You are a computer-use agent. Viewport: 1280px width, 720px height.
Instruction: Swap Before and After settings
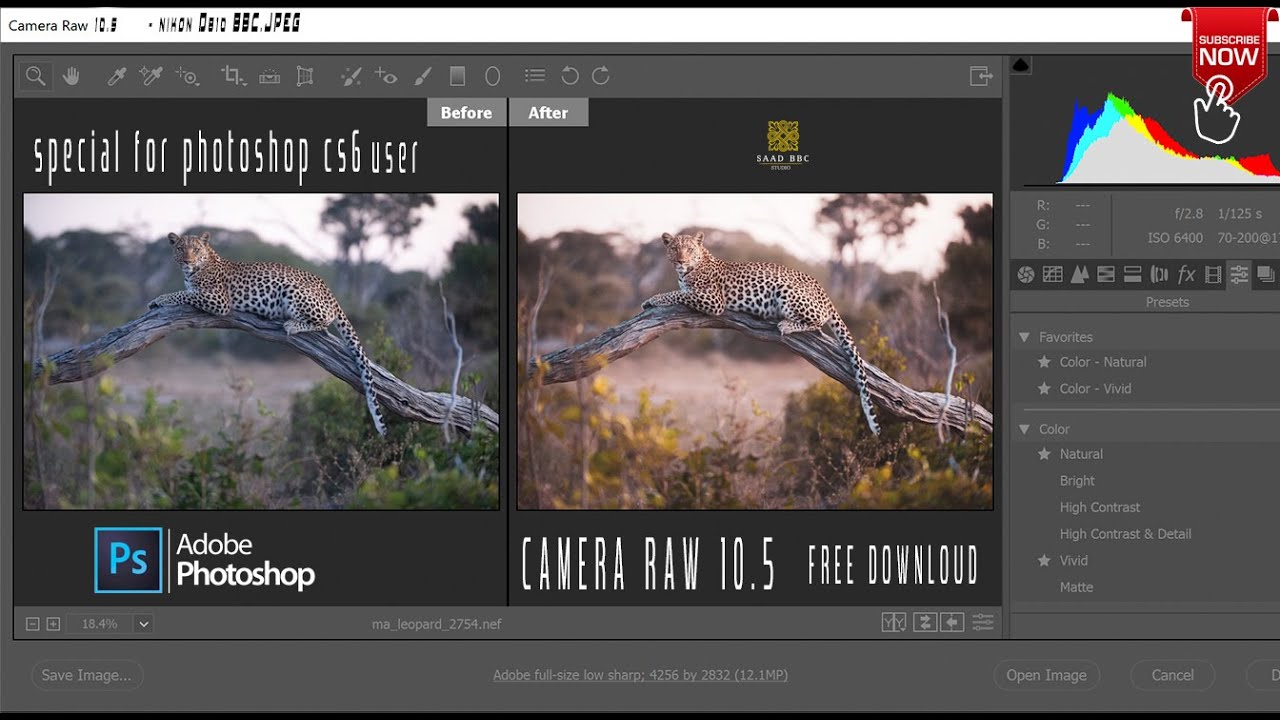pyautogui.click(x=925, y=622)
